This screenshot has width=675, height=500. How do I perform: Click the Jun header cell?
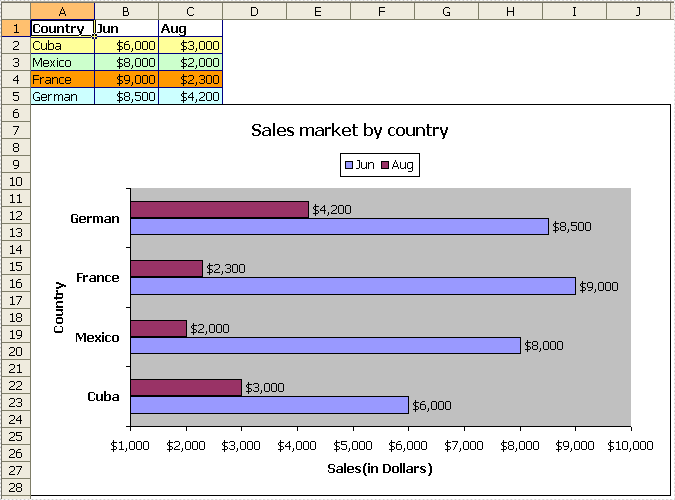click(x=127, y=28)
